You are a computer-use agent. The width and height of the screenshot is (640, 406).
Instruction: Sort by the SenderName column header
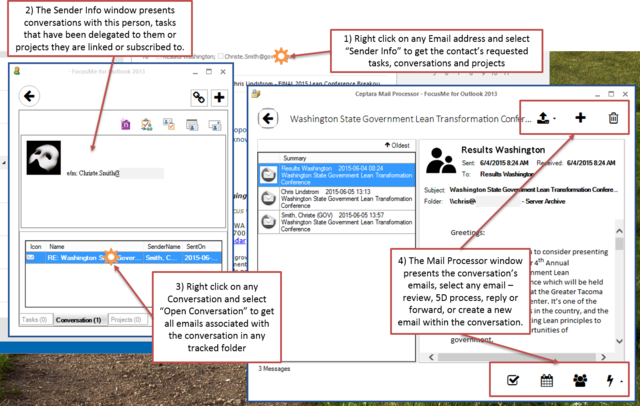[x=164, y=246]
